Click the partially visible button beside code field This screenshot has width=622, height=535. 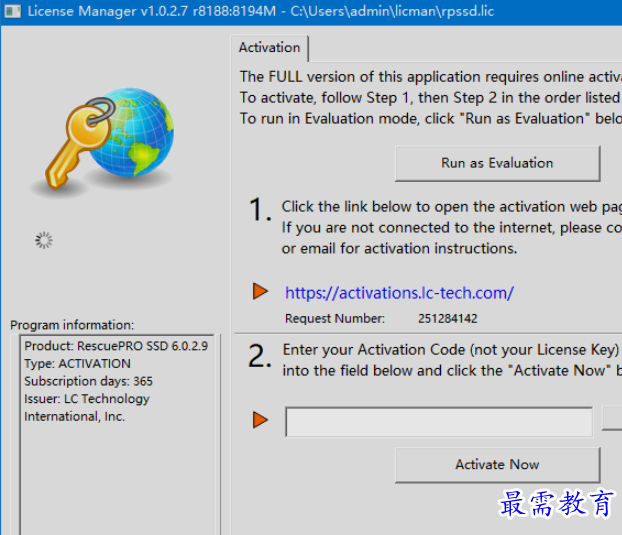(612, 418)
